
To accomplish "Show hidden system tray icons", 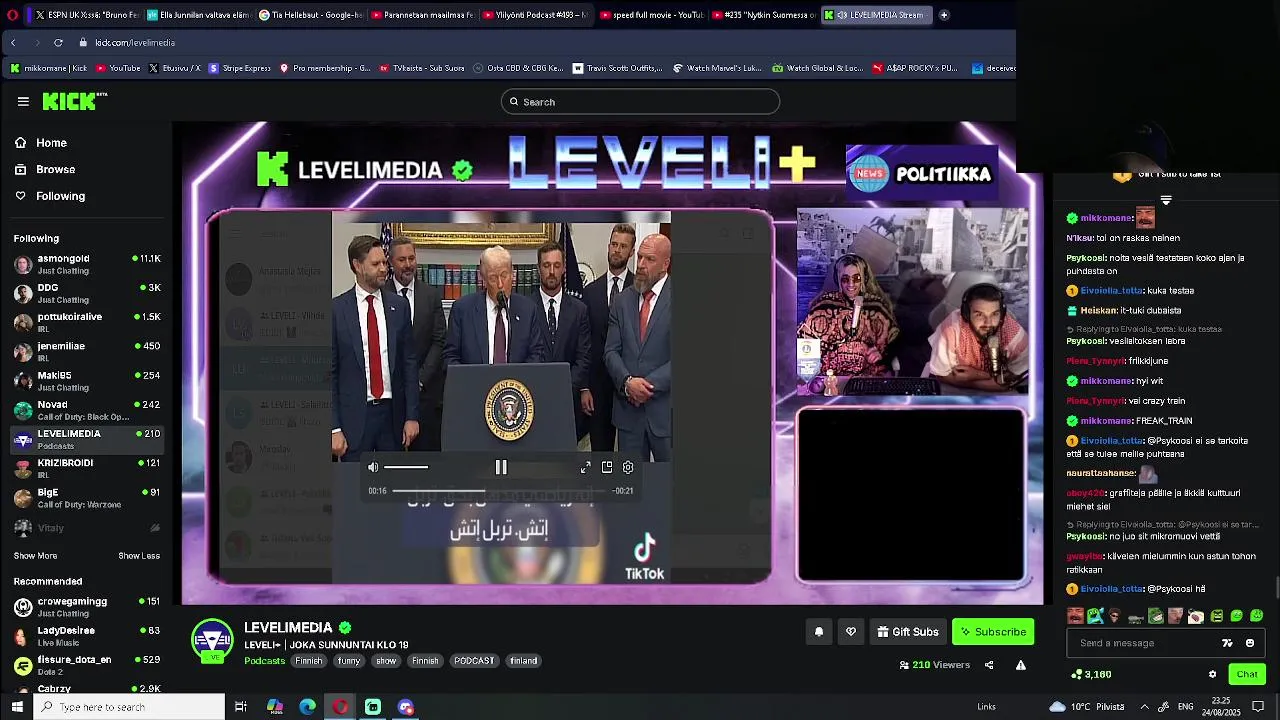I will point(1144,707).
